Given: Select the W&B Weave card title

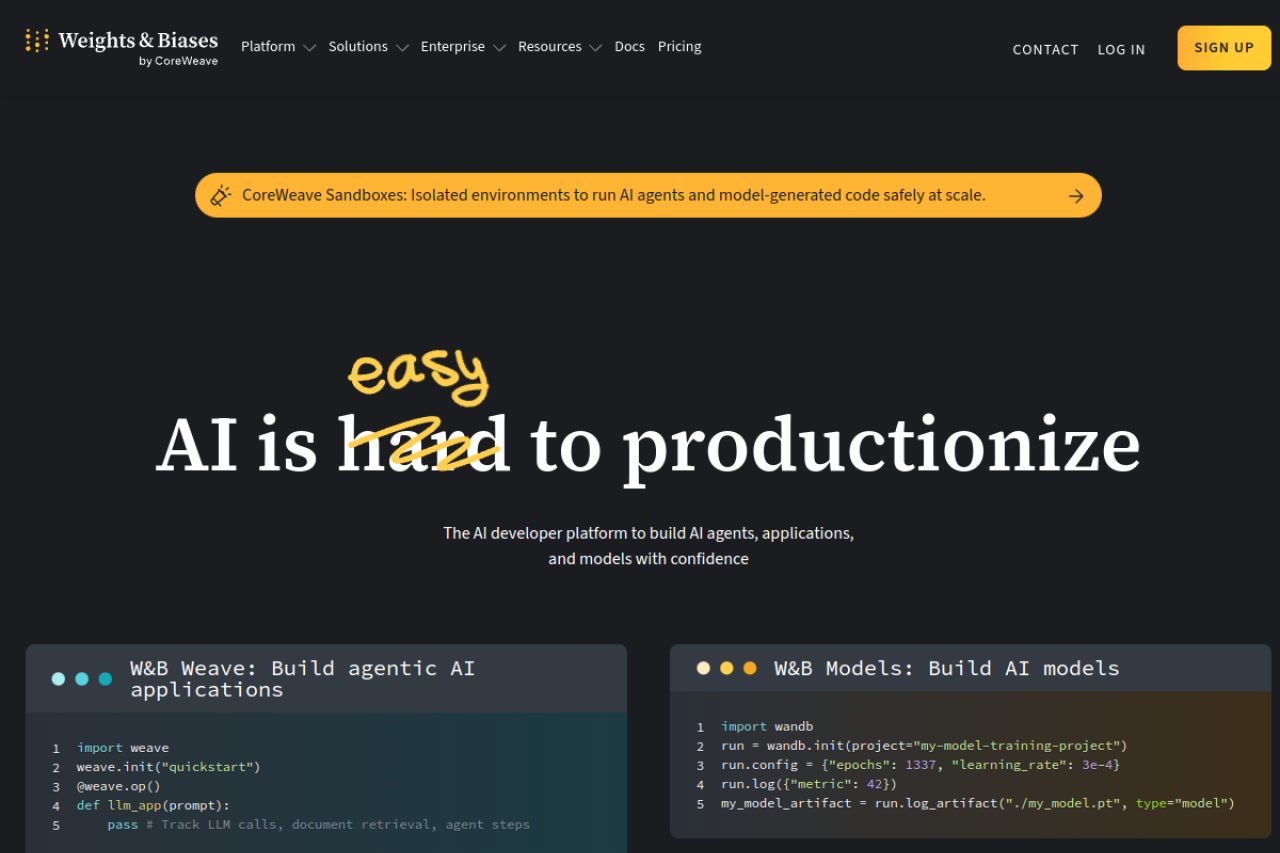Looking at the screenshot, I should [303, 679].
